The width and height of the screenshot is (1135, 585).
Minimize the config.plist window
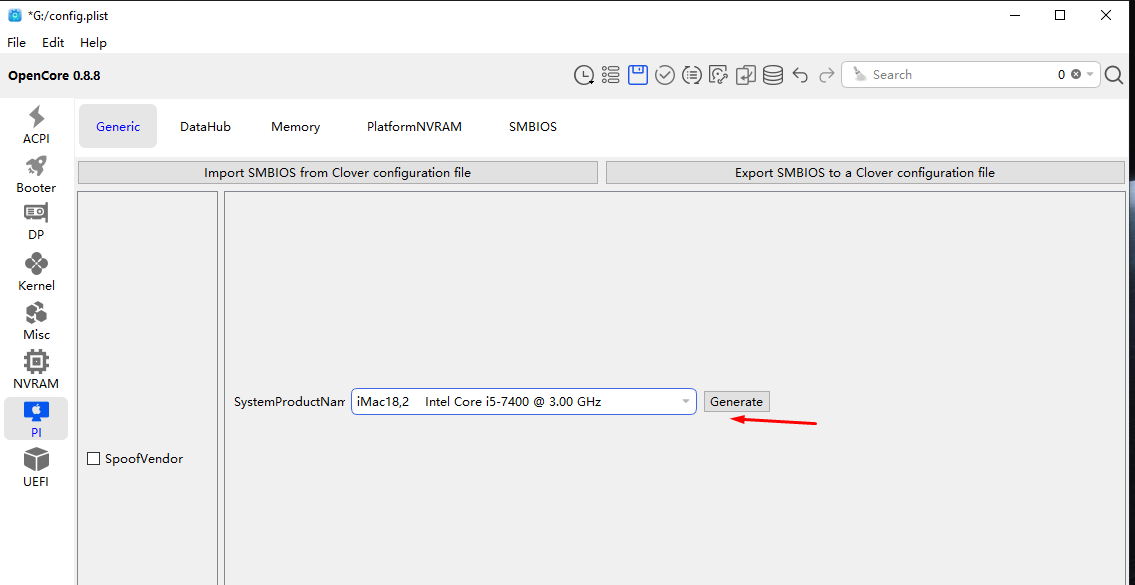pos(1013,15)
